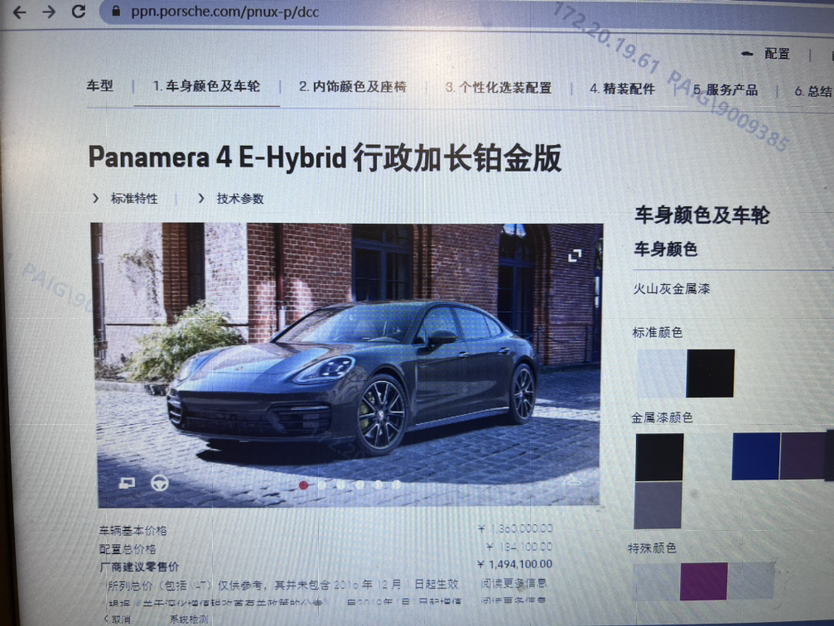Choose the white standard color swatch
Screen dimensions: 834x626
pos(661,373)
